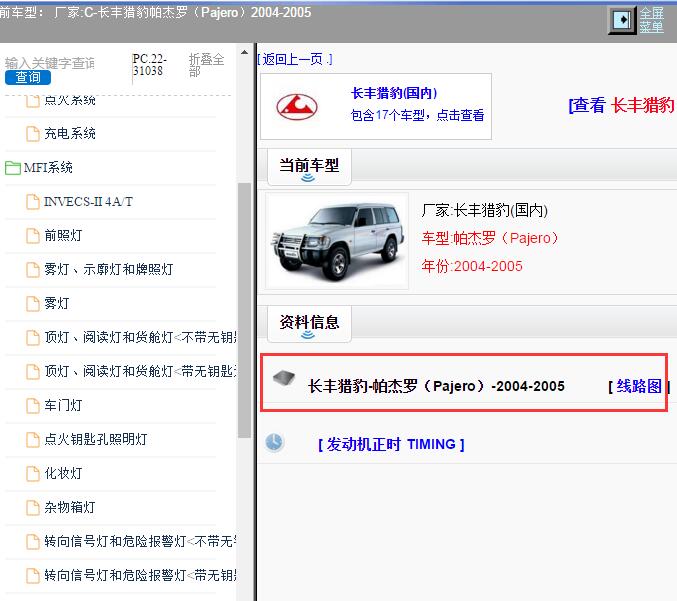Click 查看 长丰猎豹 link at right
The width and height of the screenshot is (677, 601).
[622, 105]
